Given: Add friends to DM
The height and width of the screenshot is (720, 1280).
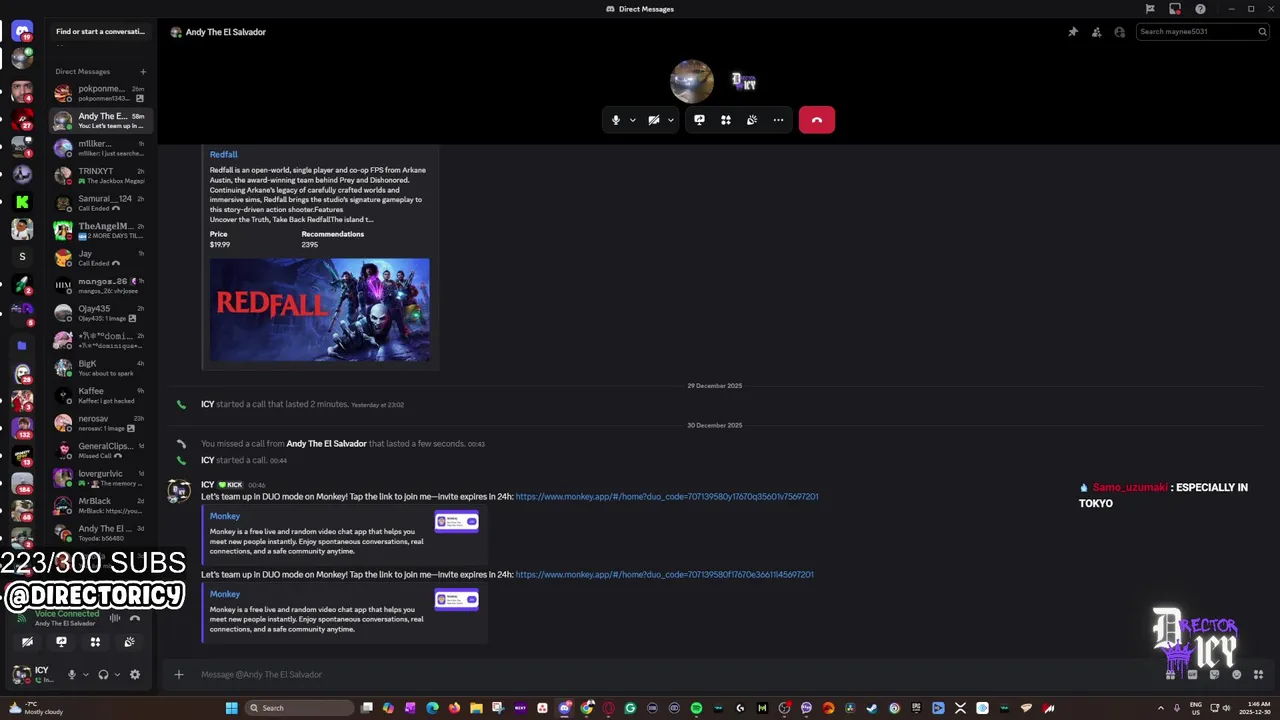Looking at the screenshot, I should (1096, 32).
